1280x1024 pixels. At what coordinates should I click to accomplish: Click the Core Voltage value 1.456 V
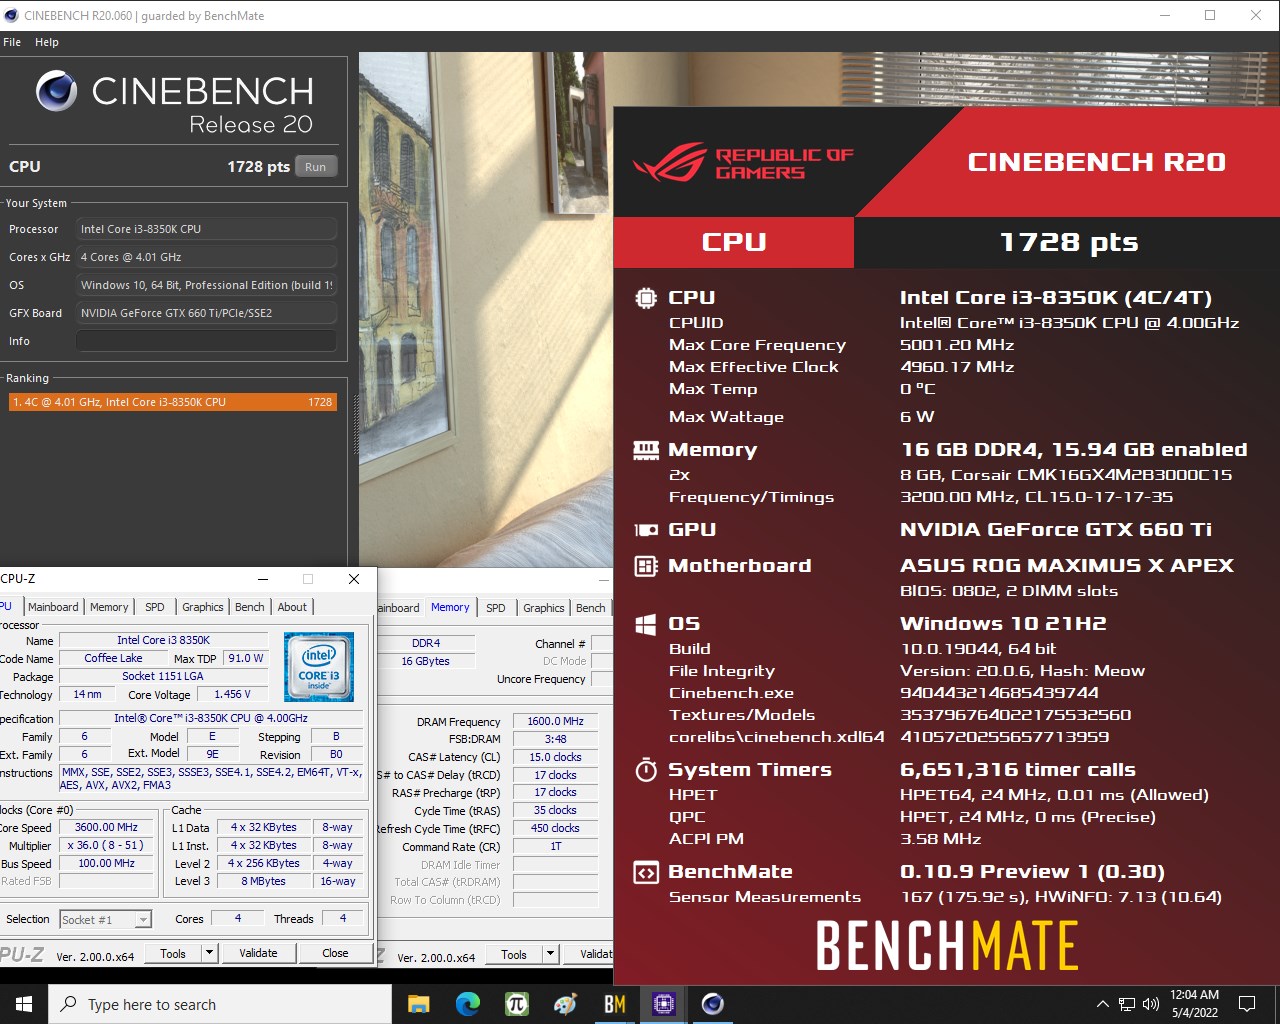(x=232, y=694)
